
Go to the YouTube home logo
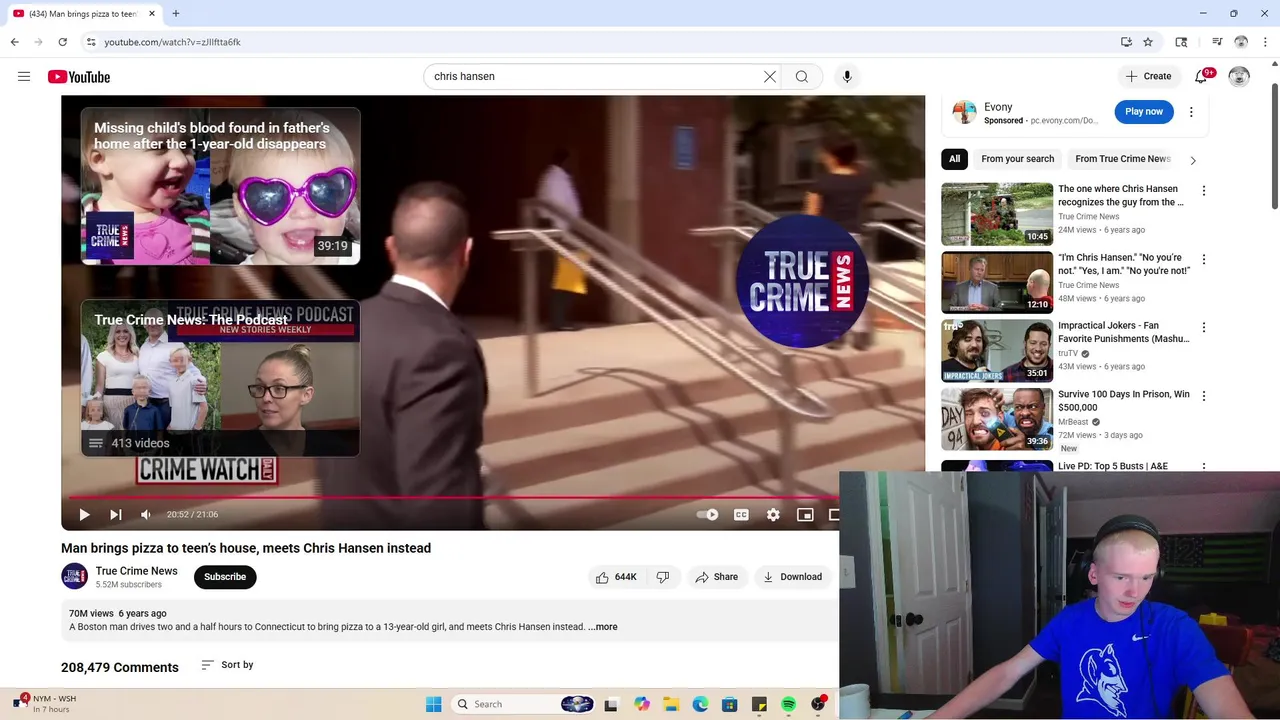tap(78, 77)
